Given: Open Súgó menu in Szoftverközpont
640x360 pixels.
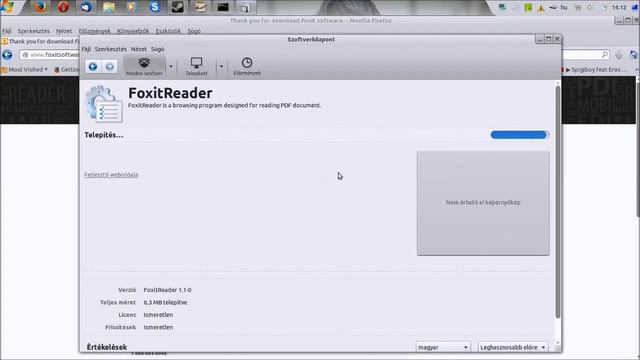Looking at the screenshot, I should pos(158,49).
